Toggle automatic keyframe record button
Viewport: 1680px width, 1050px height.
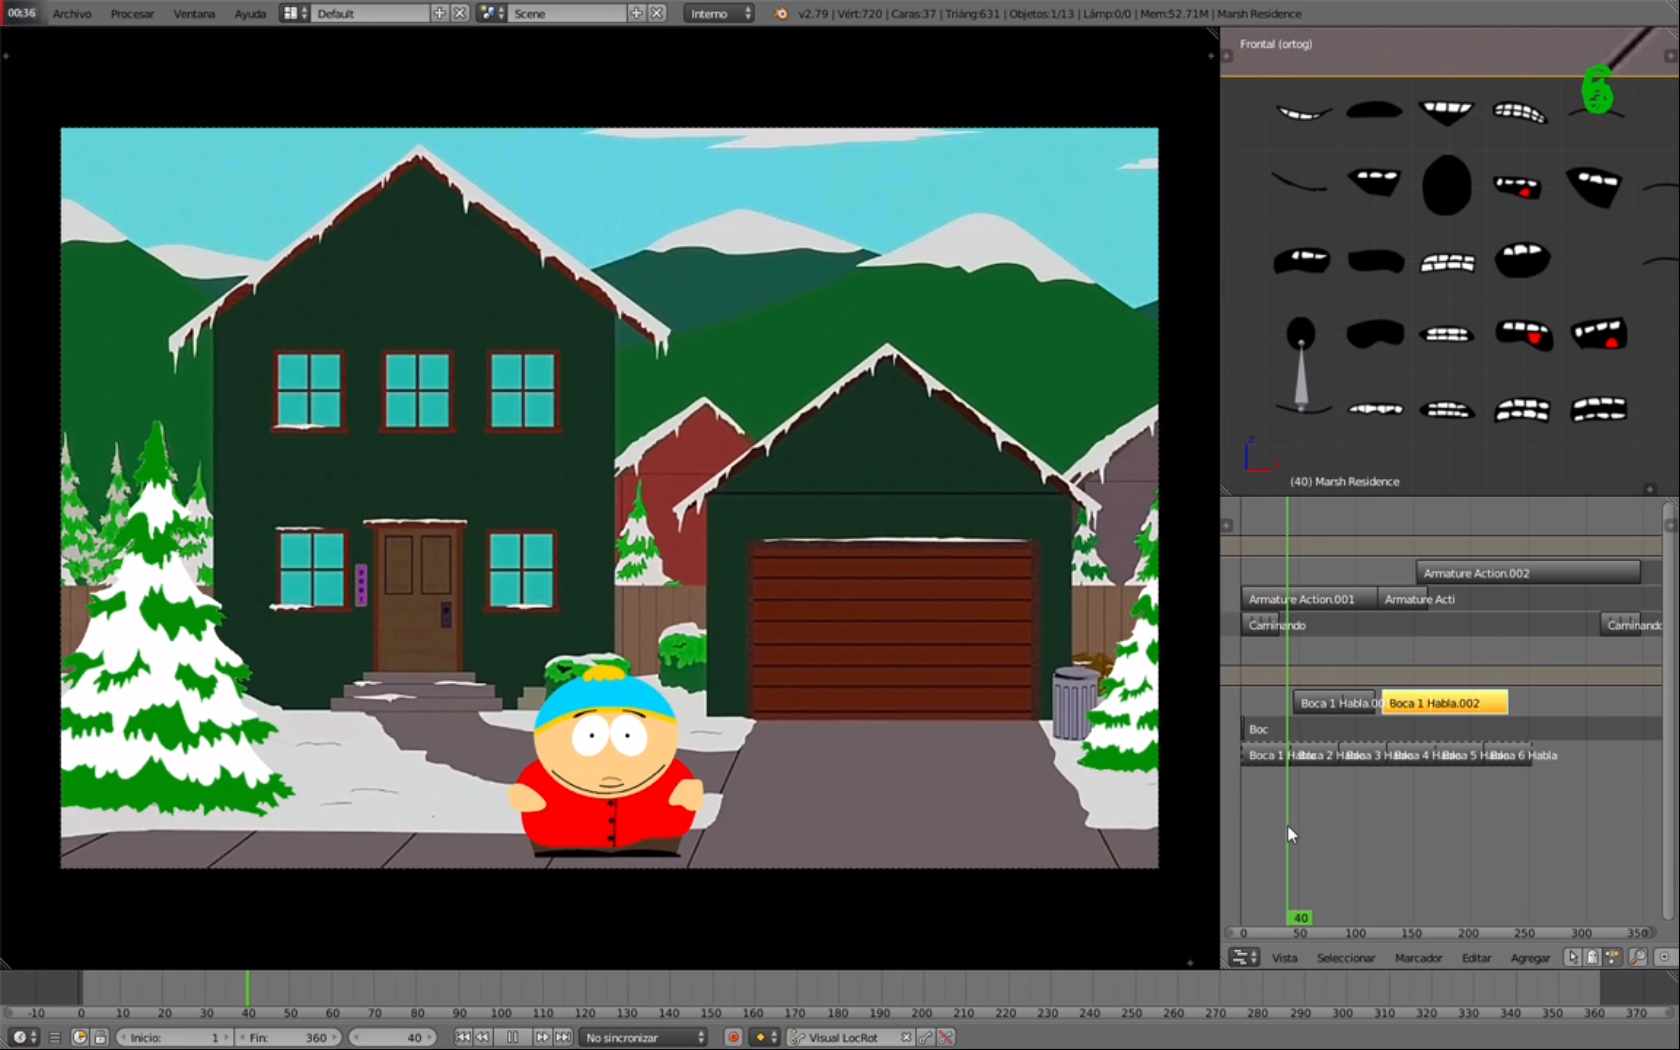click(733, 1038)
